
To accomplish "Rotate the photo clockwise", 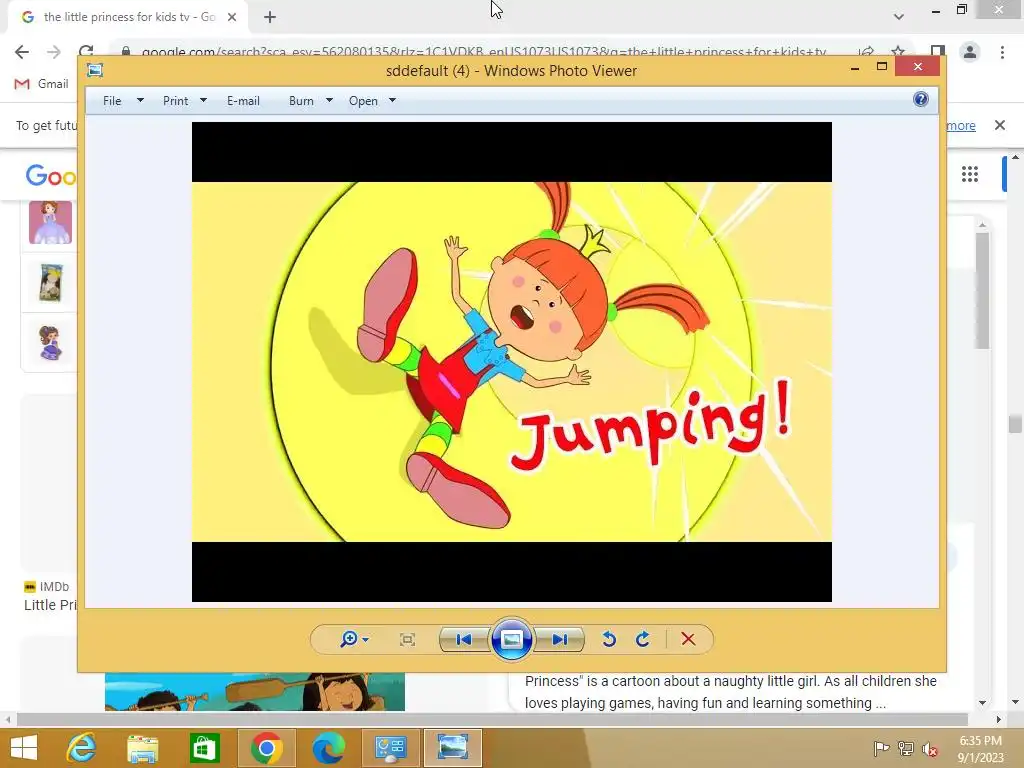I will coord(643,639).
